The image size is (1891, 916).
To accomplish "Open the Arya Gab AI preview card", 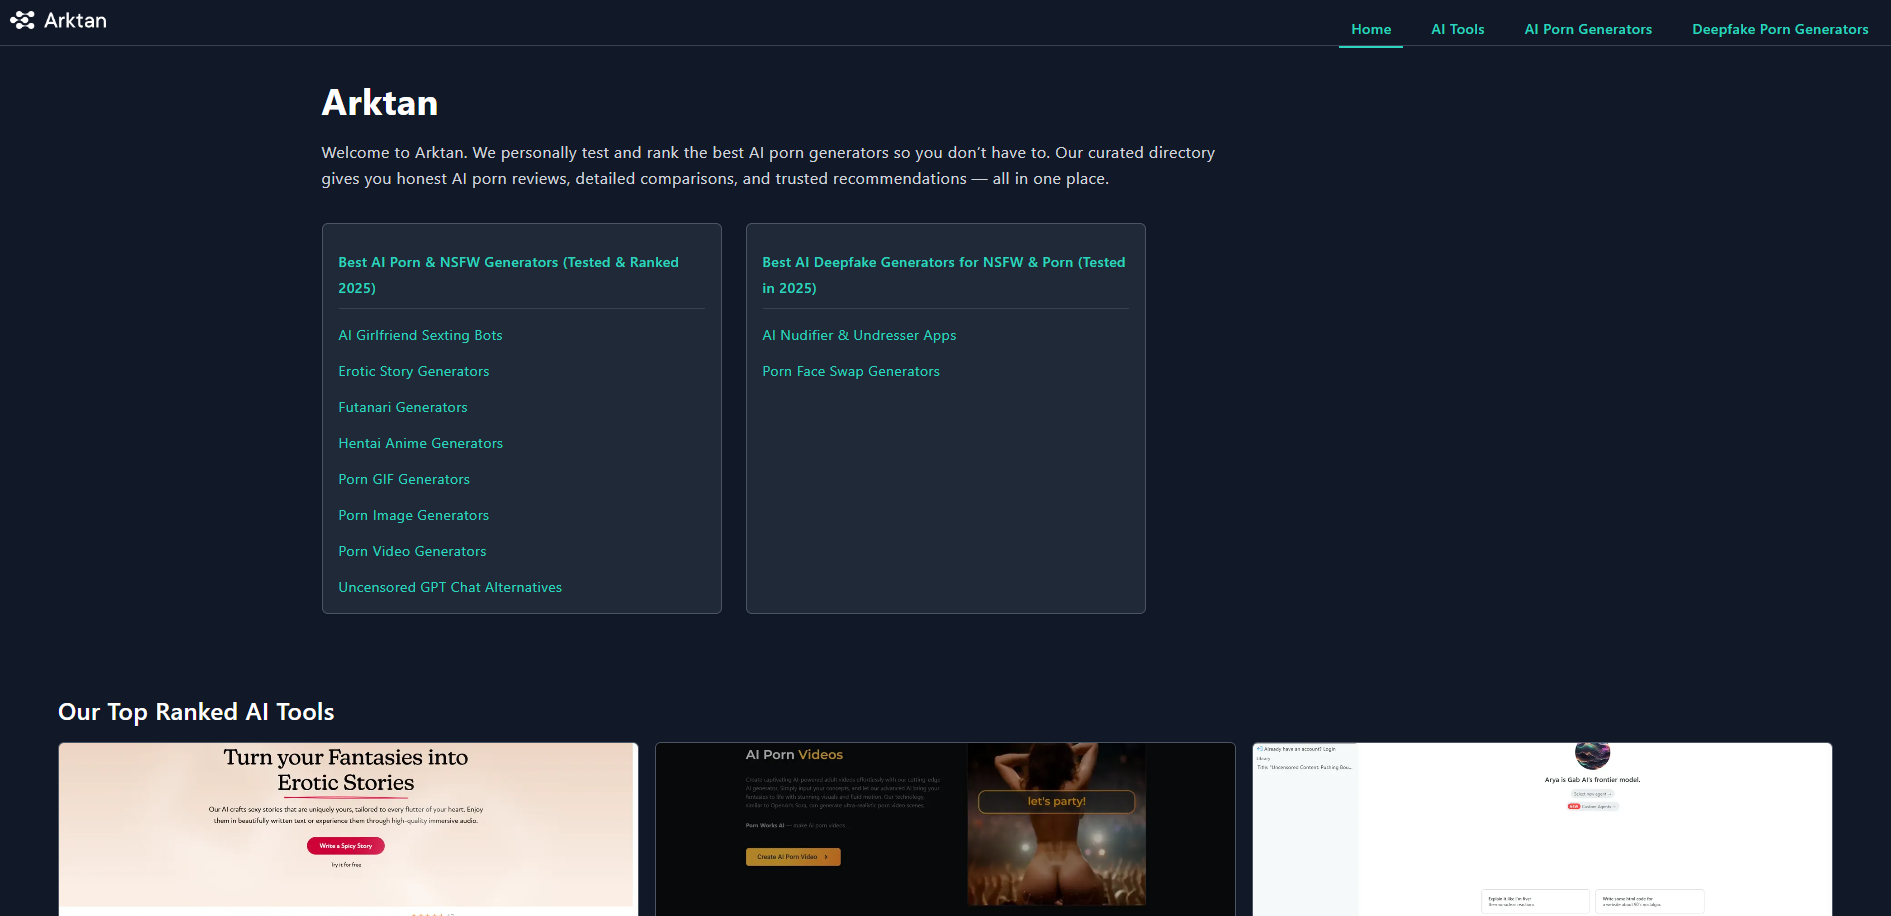I will pyautogui.click(x=1541, y=828).
